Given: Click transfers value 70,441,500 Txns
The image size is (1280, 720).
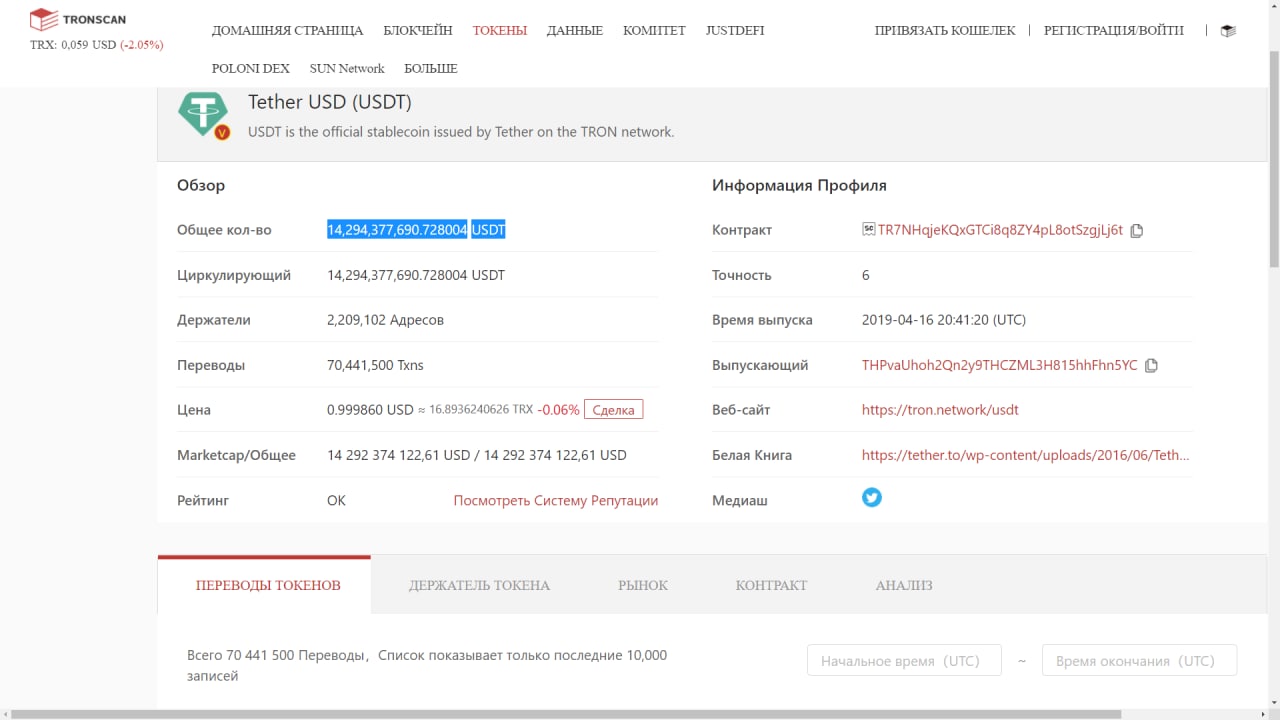Looking at the screenshot, I should click(x=375, y=365).
